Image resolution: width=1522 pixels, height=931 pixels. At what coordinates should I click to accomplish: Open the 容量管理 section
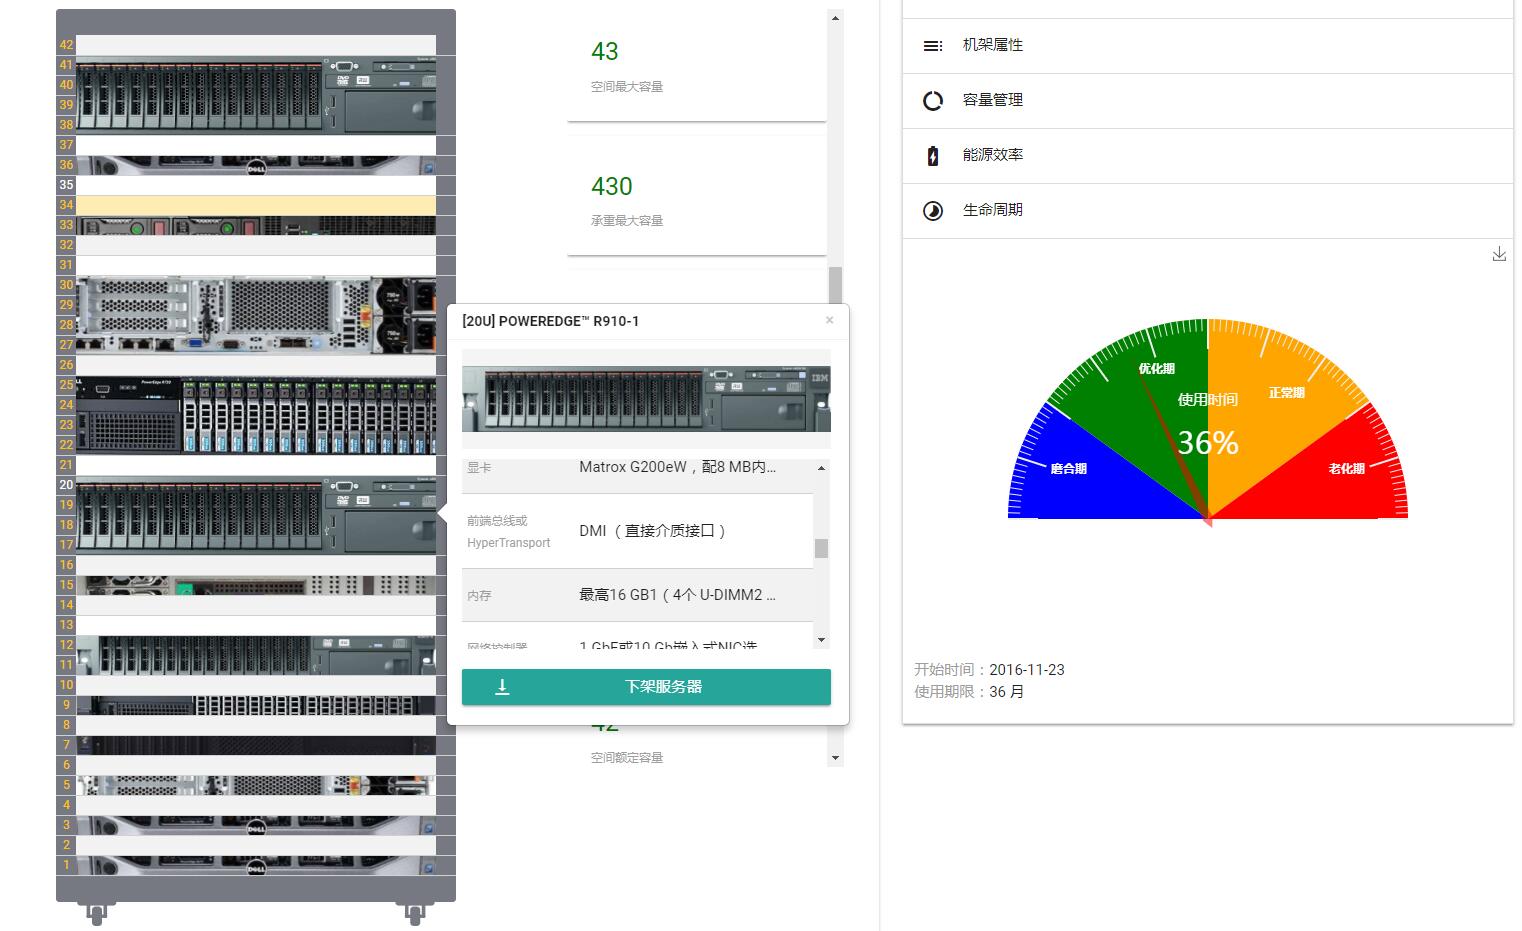tap(1207, 100)
